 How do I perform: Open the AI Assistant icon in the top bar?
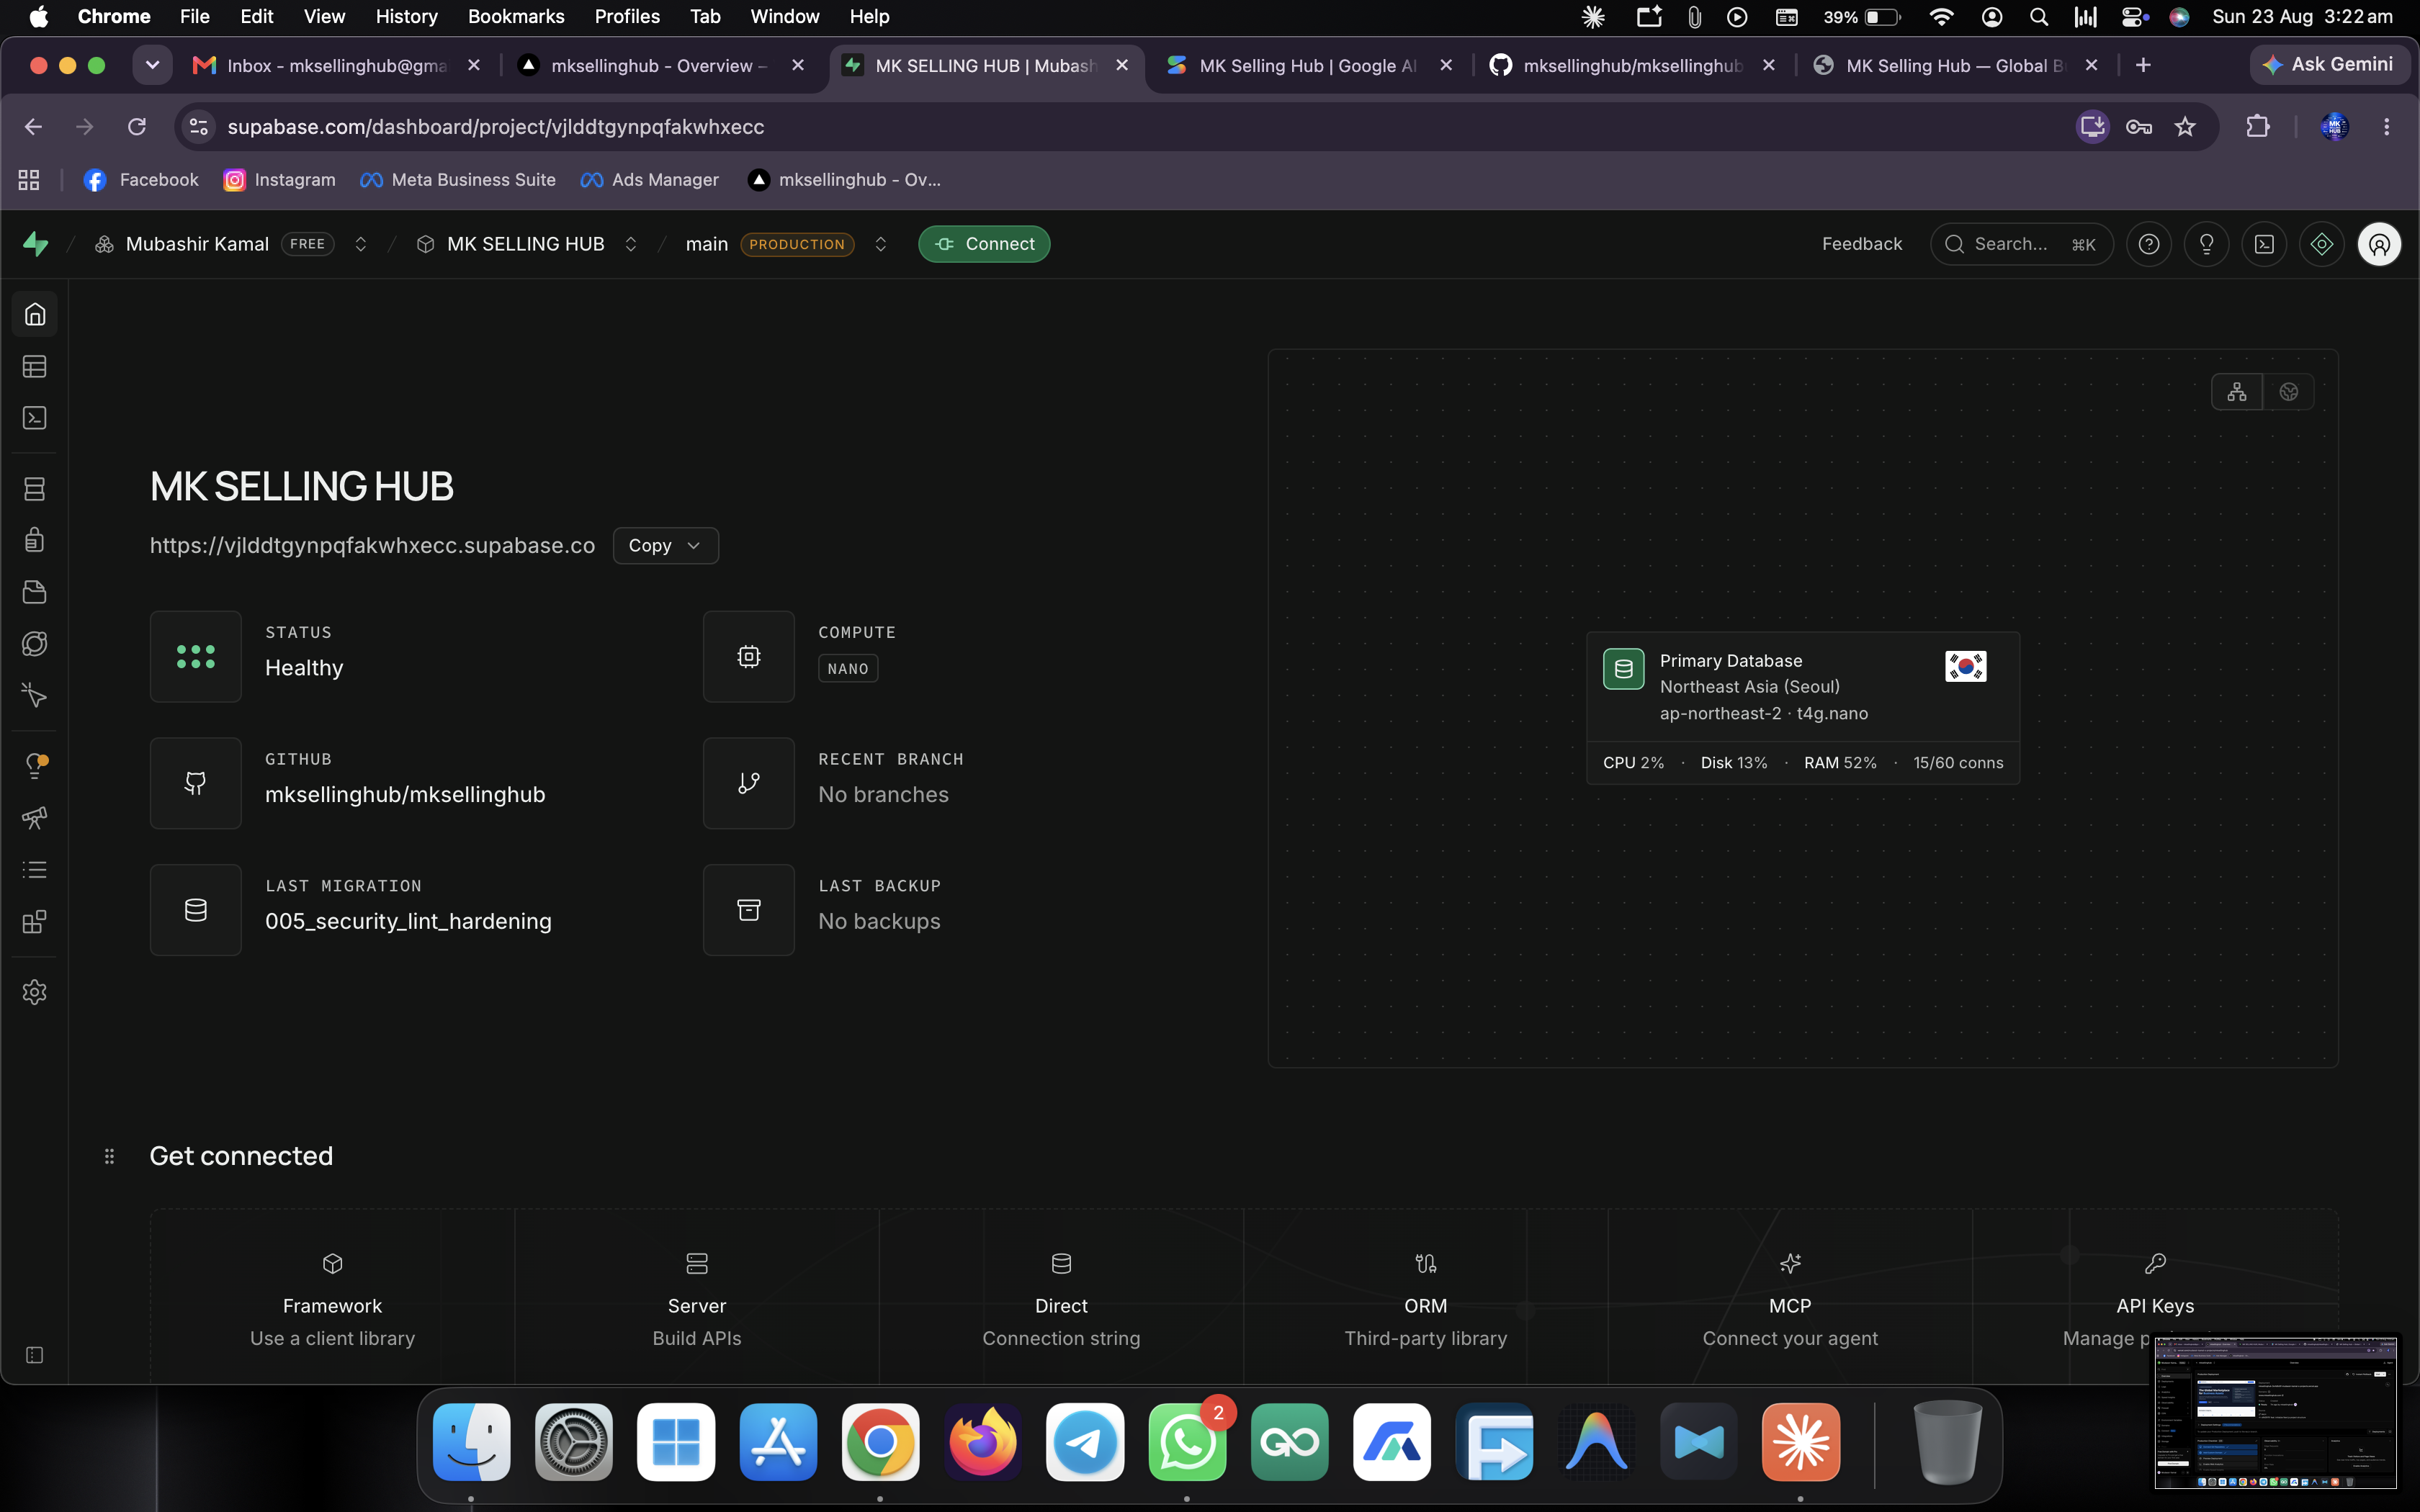[x=2322, y=244]
